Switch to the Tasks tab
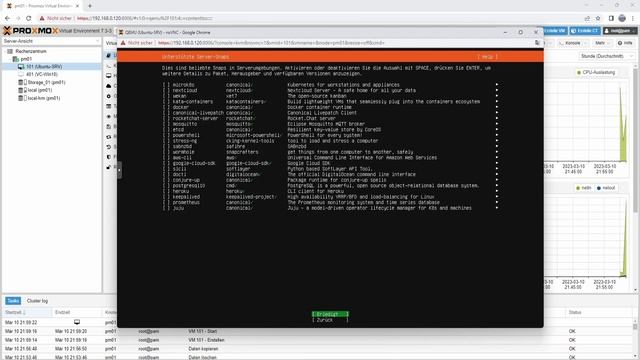 tap(13, 301)
